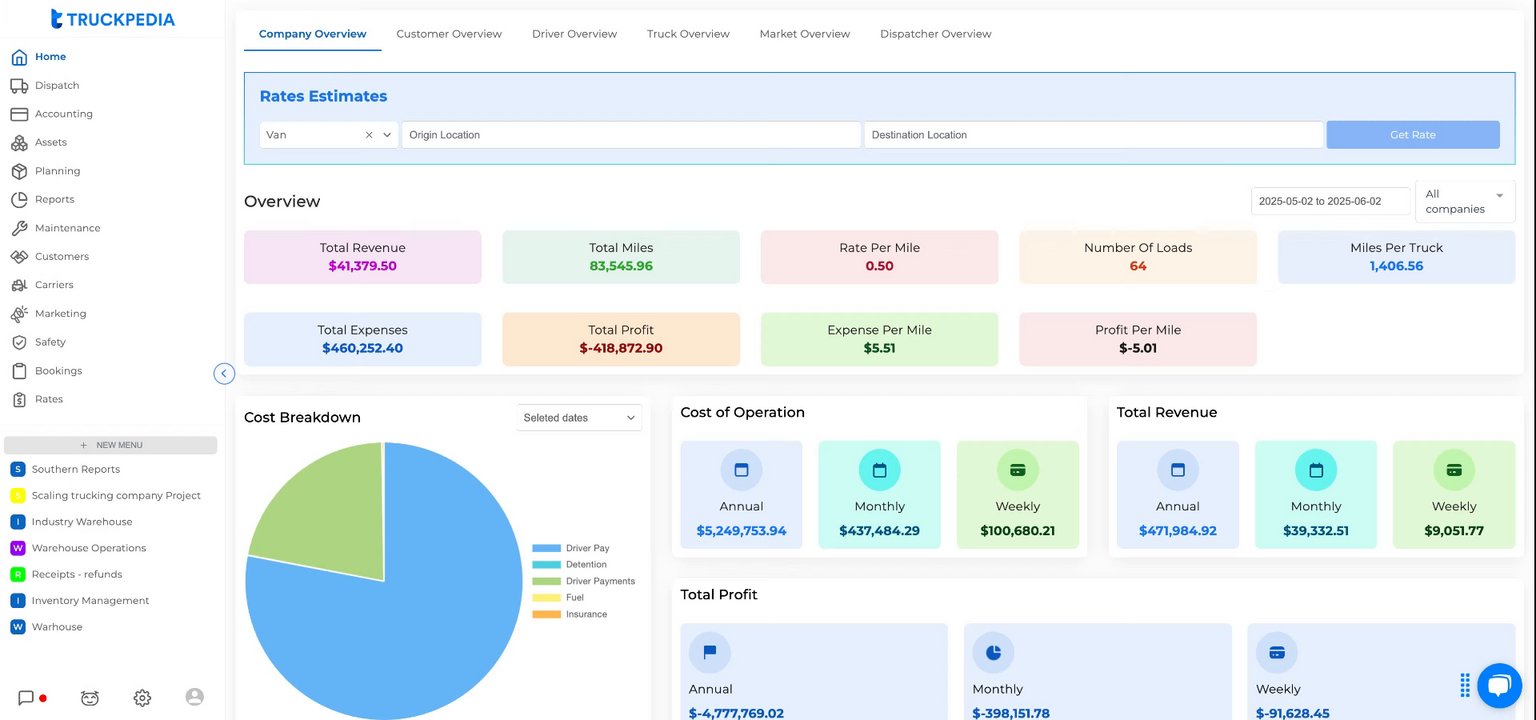This screenshot has width=1536, height=720.
Task: Open the All companies dropdown
Action: click(1465, 201)
